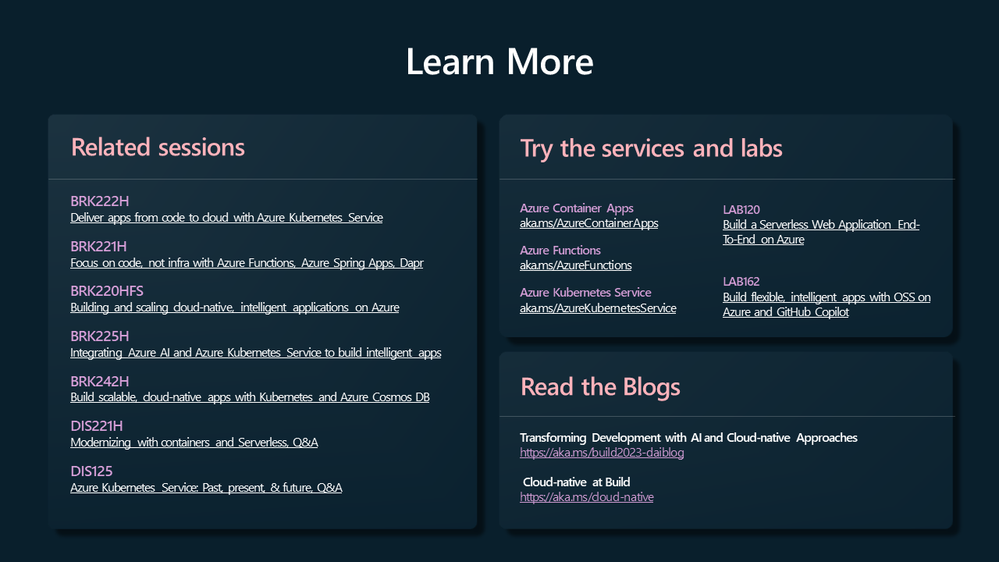Open the 'Building and scaling cloud-native' session link

pos(234,308)
